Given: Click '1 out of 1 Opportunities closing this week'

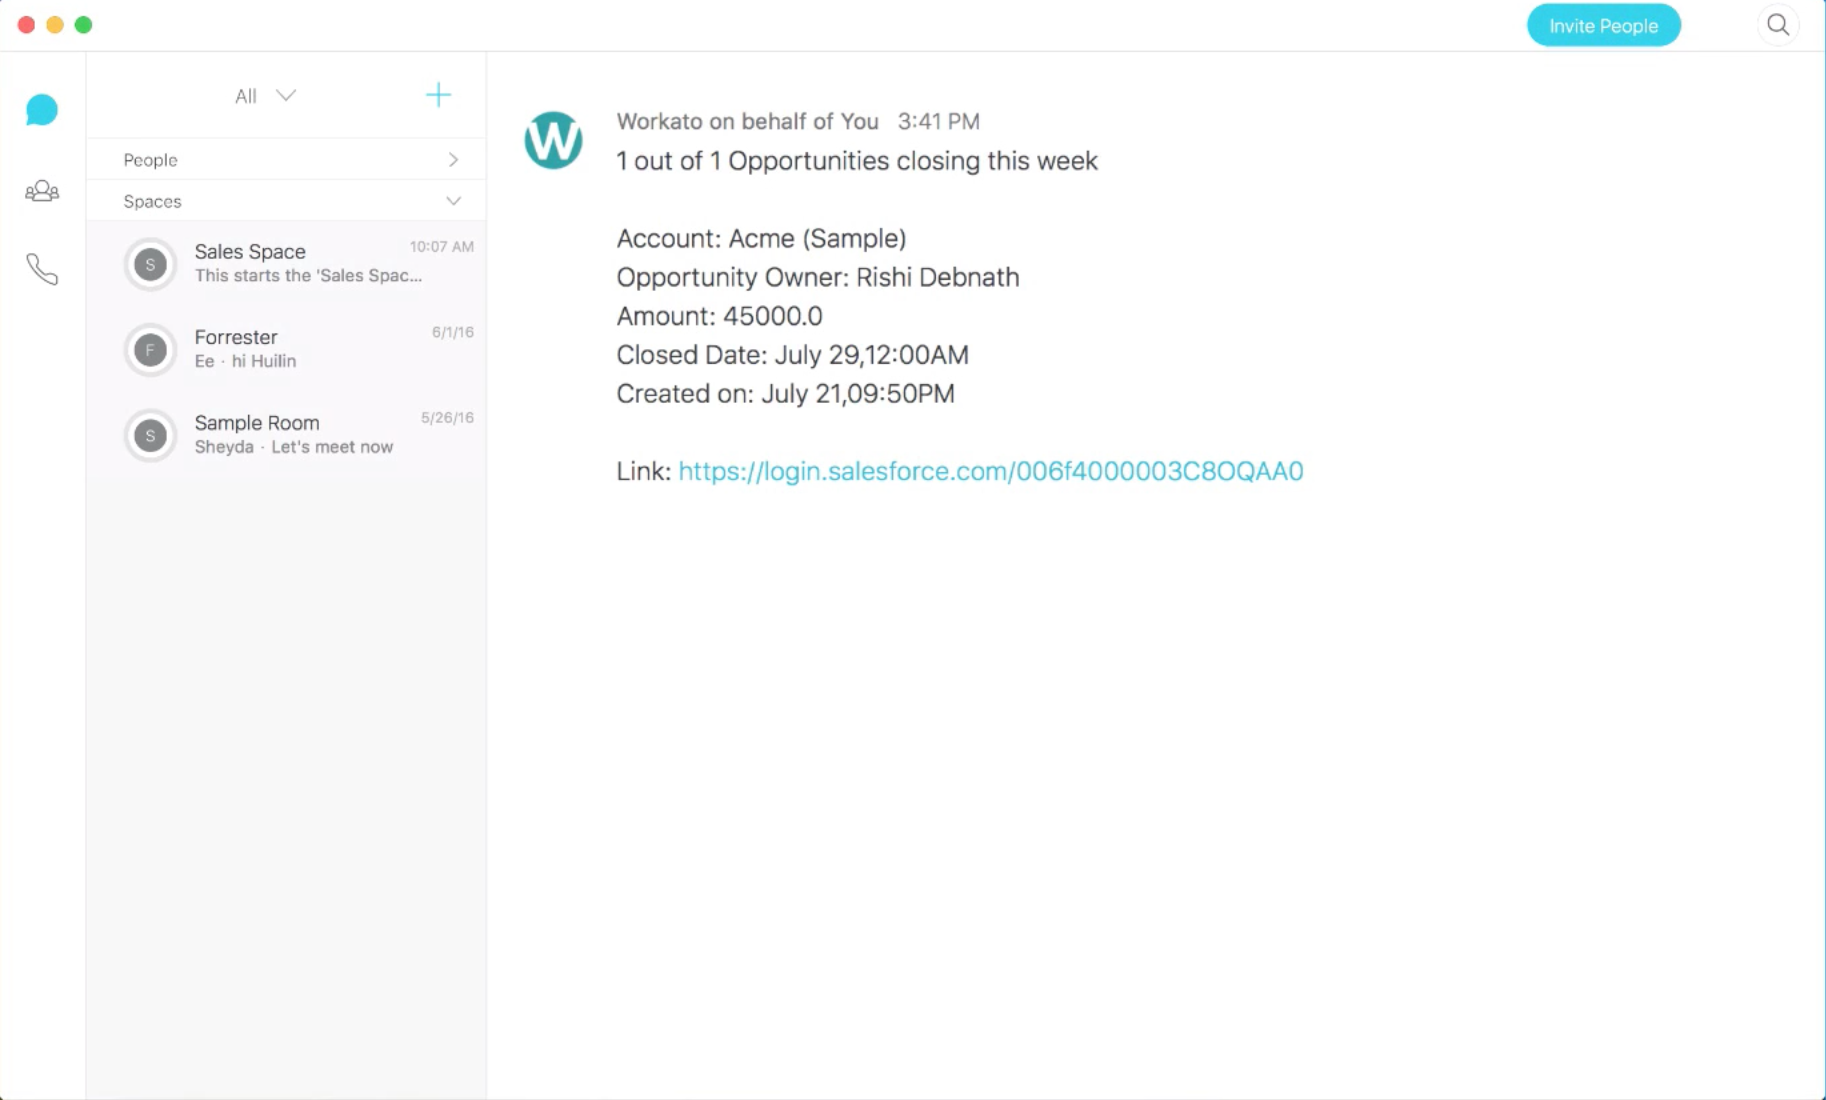Looking at the screenshot, I should (x=857, y=161).
